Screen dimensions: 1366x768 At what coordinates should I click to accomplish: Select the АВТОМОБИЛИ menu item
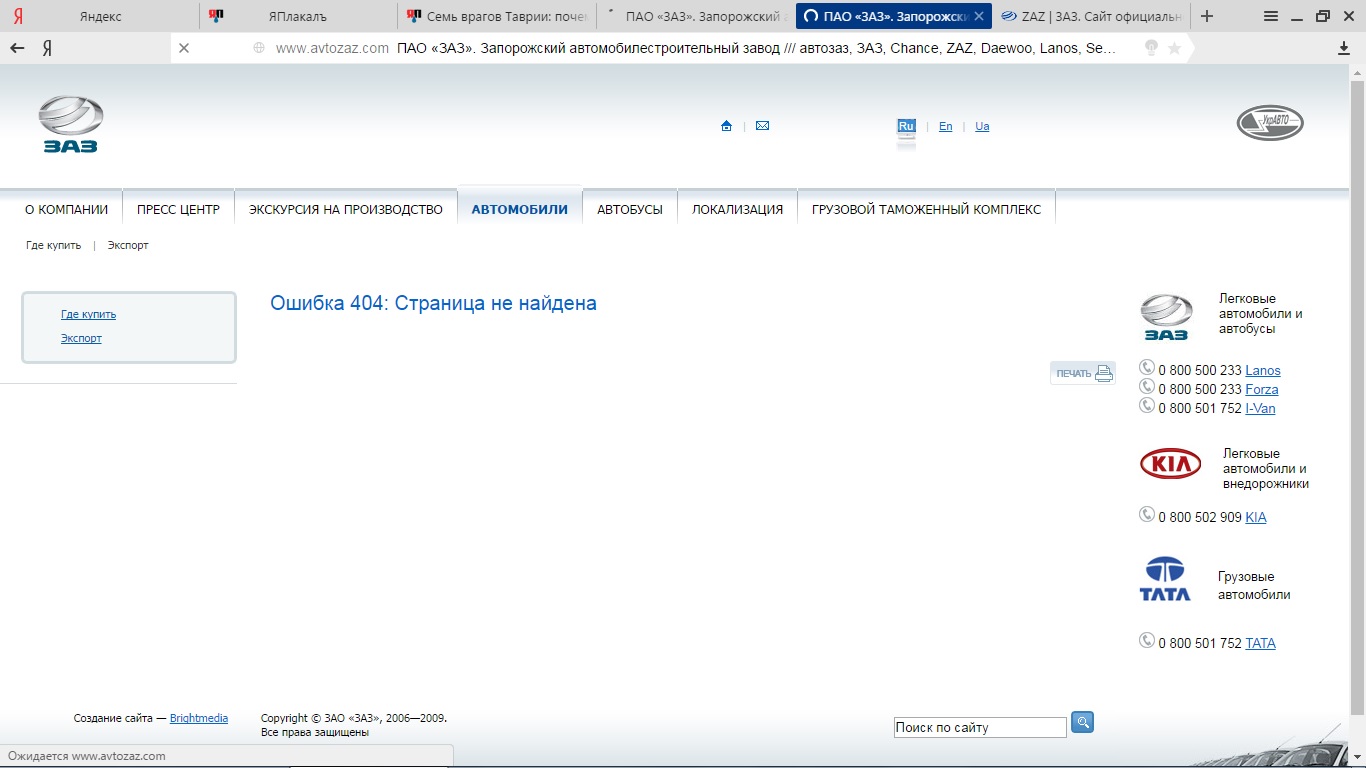tap(520, 210)
